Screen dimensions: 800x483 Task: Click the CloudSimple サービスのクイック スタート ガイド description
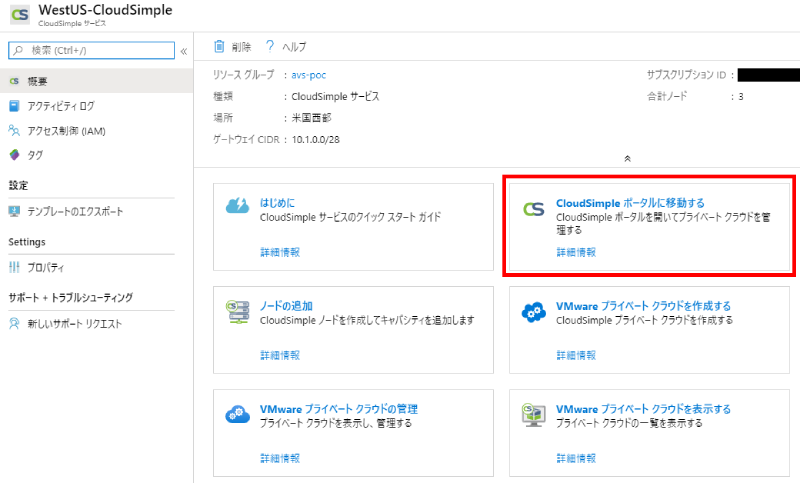click(x=351, y=217)
